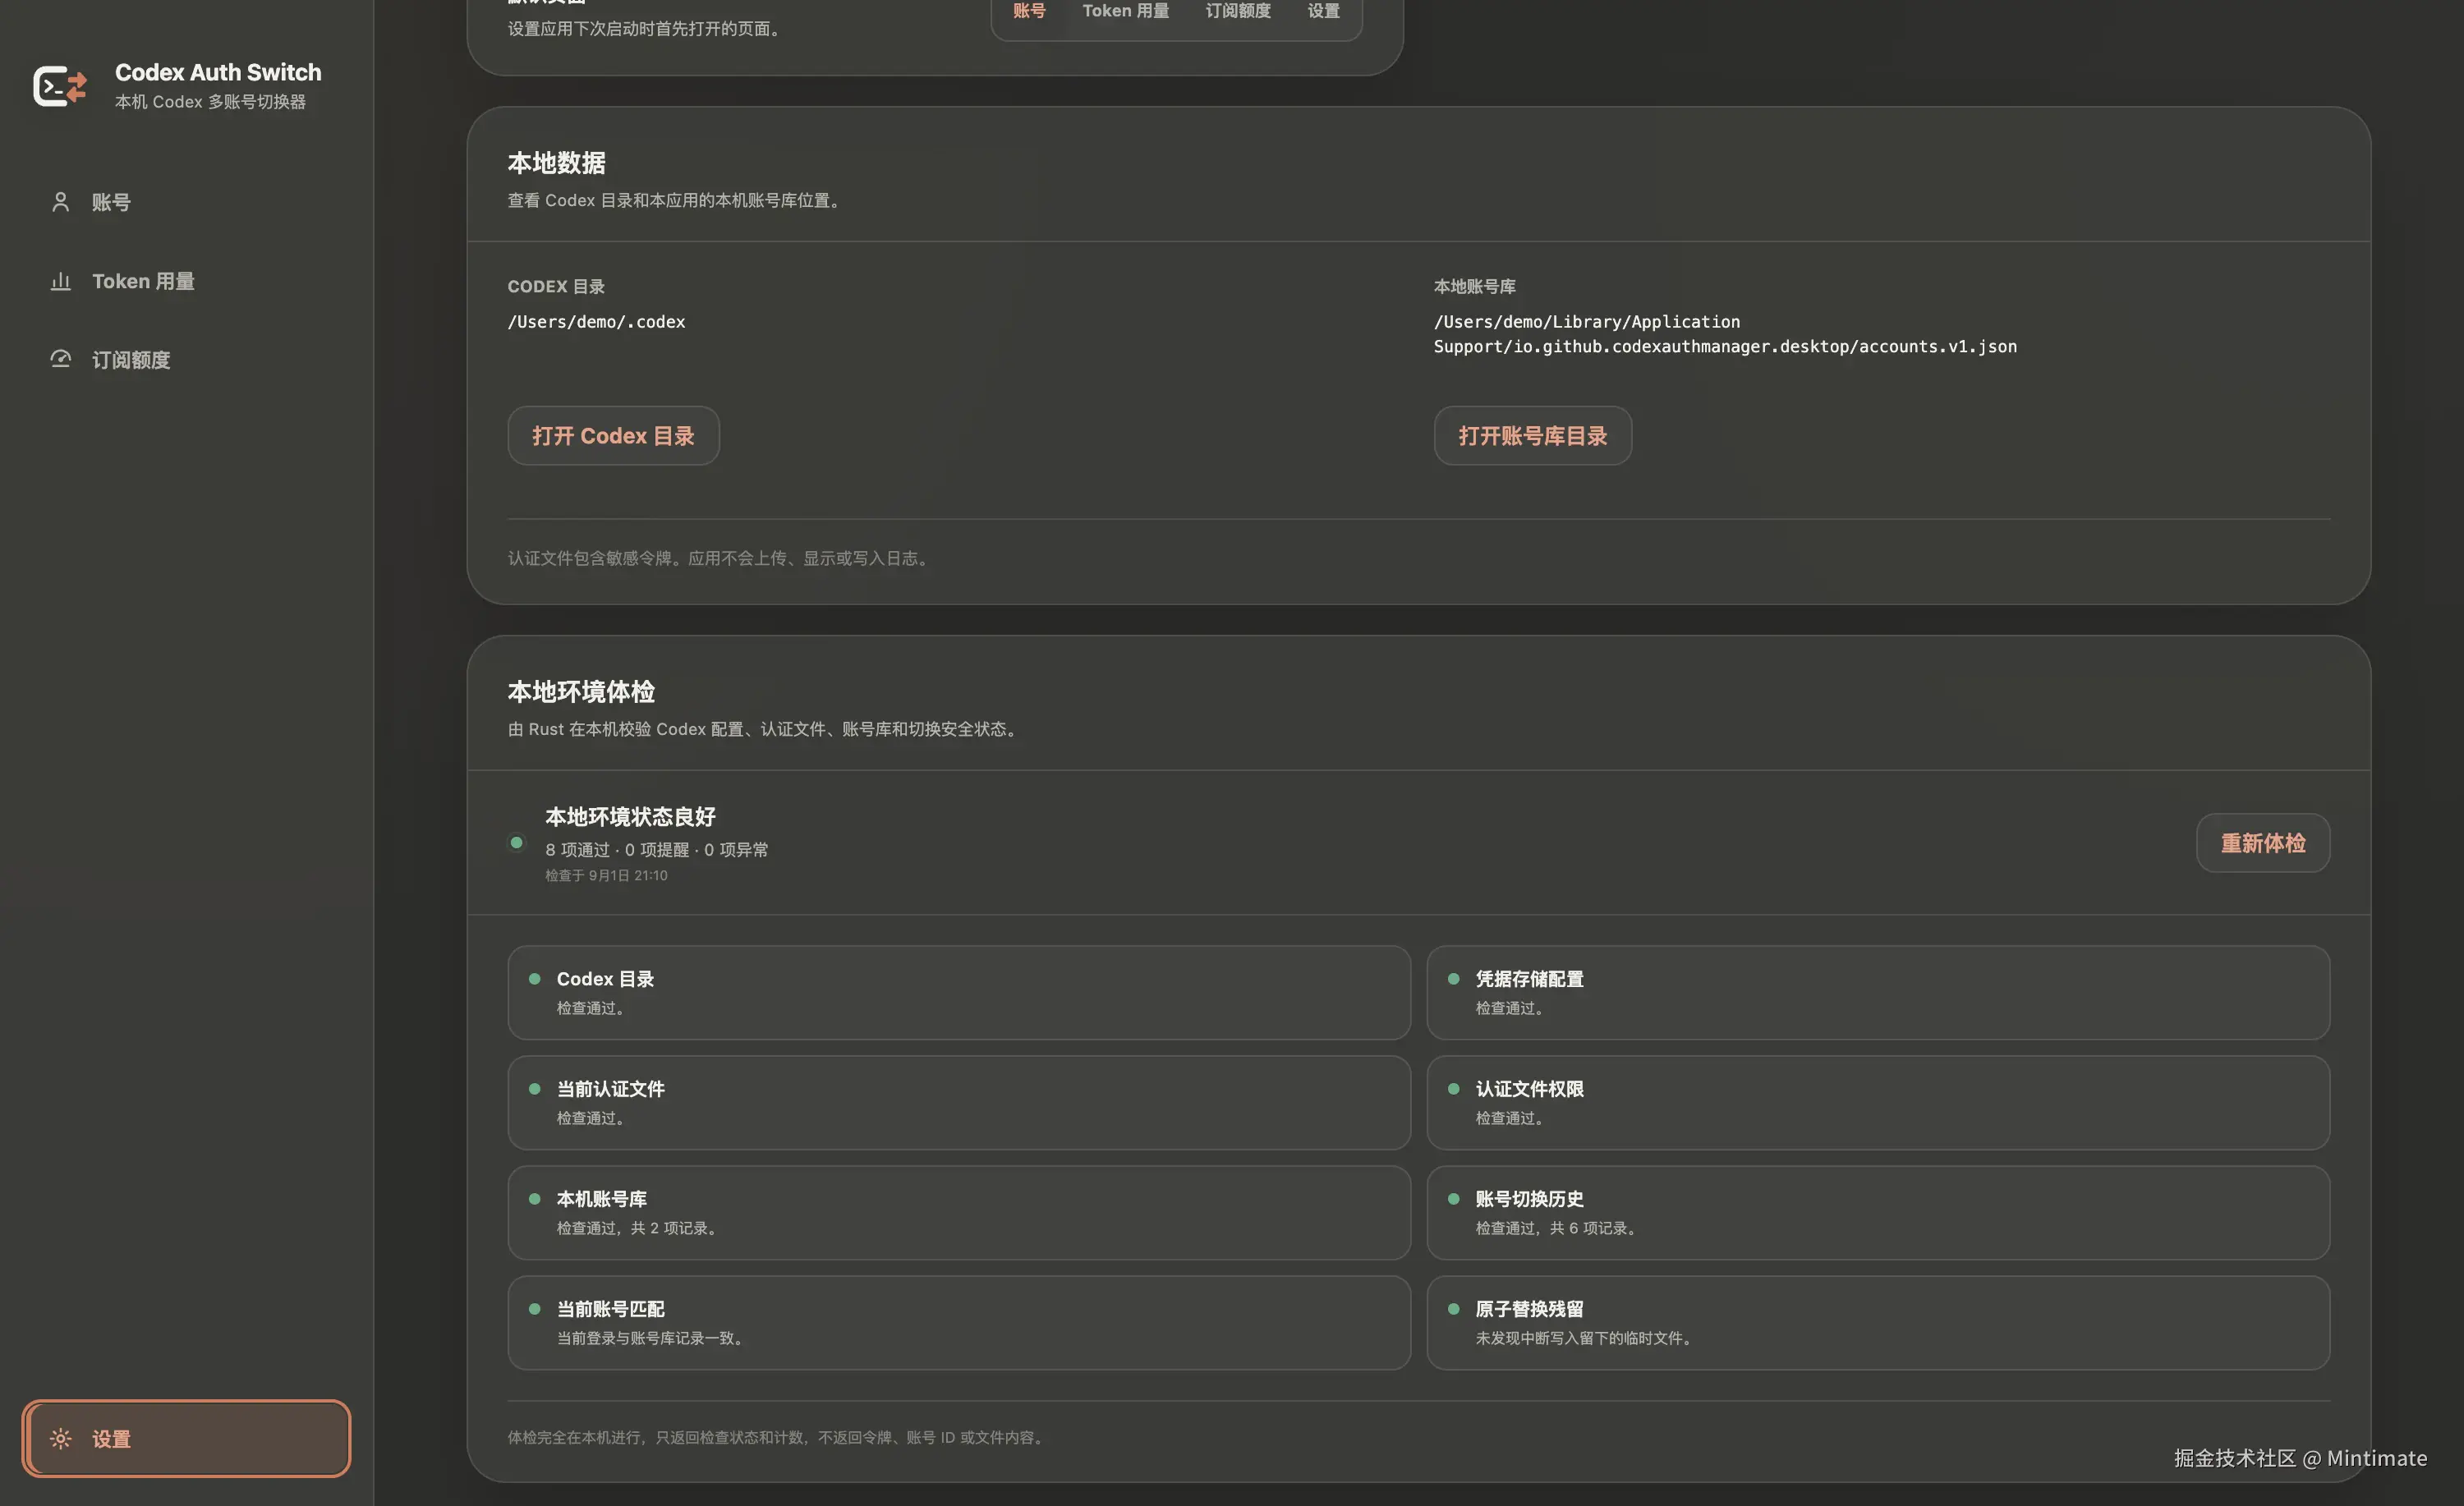Screen dimensions: 2464x1506
Task: Open the 账号 sidebar page
Action: tap(187, 202)
